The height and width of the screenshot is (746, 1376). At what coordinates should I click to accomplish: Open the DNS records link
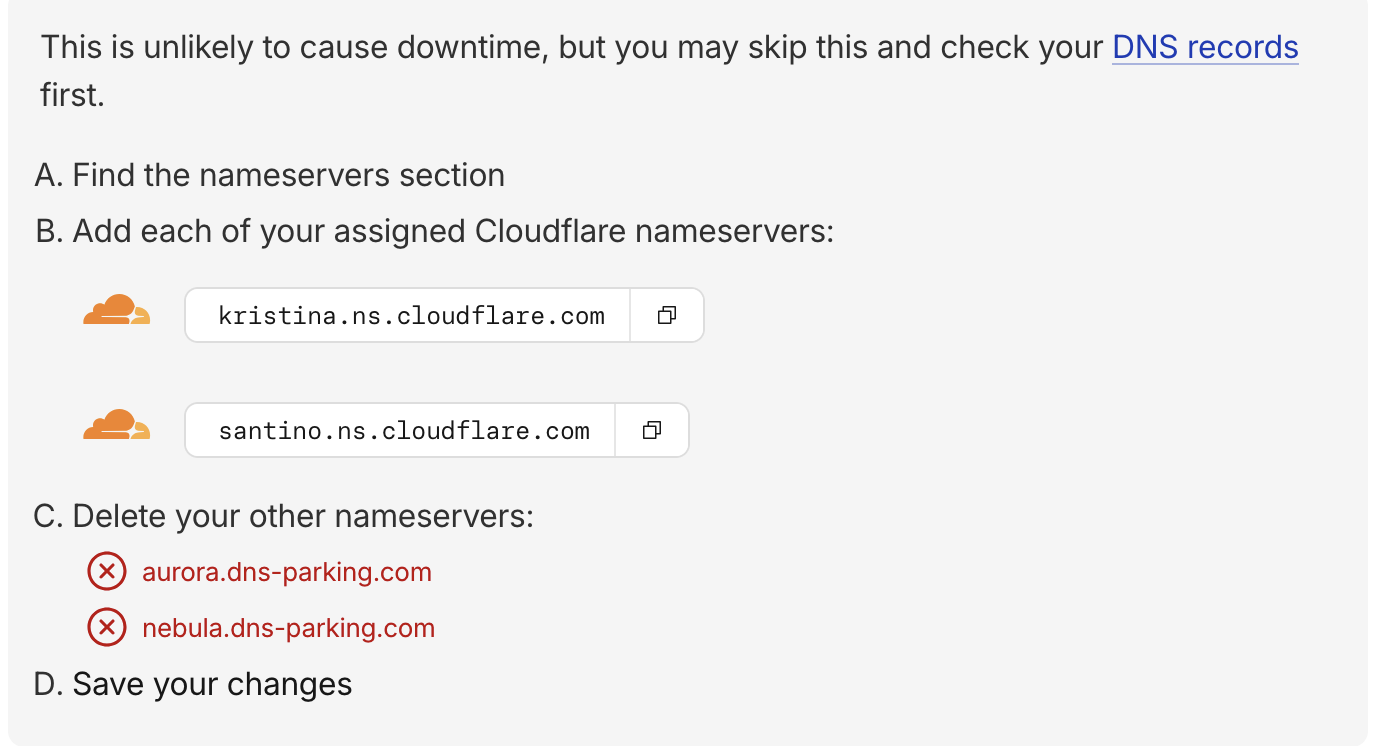[x=1205, y=47]
